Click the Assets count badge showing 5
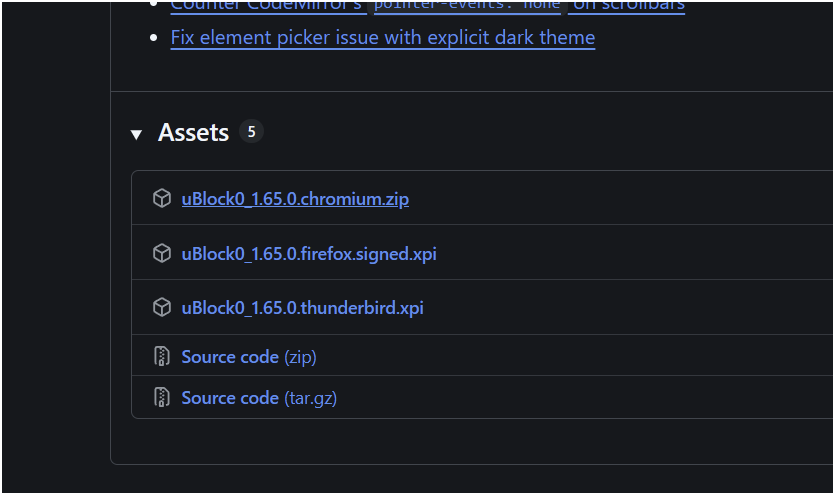 251,131
